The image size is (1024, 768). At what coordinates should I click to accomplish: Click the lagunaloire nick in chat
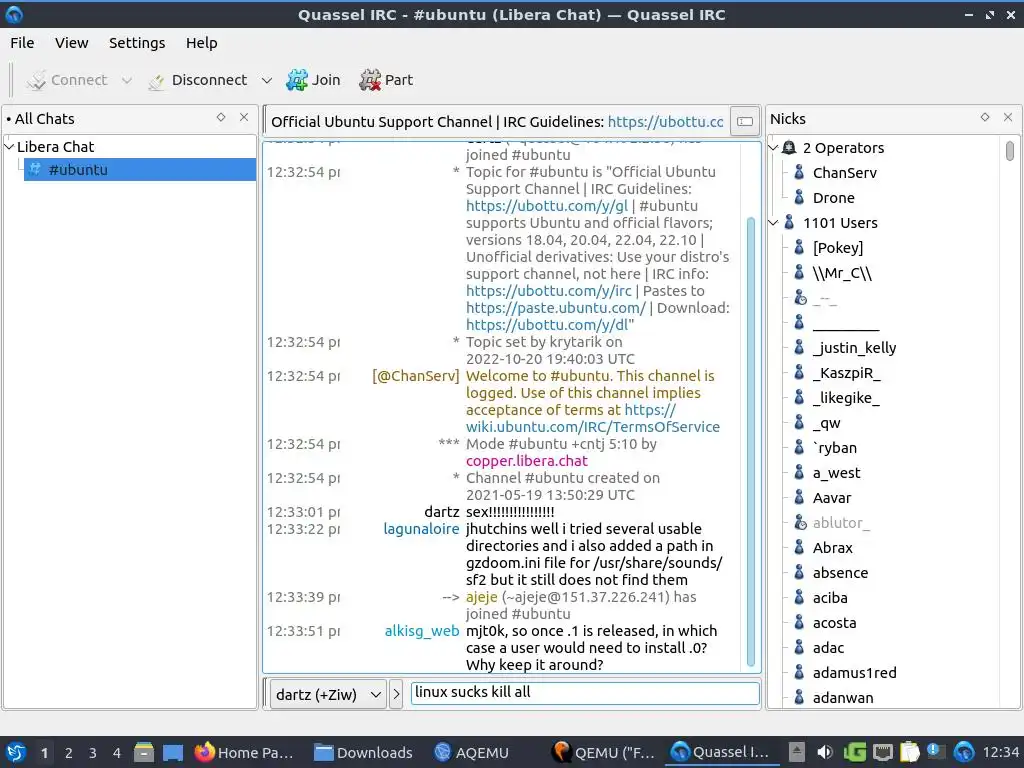(421, 529)
